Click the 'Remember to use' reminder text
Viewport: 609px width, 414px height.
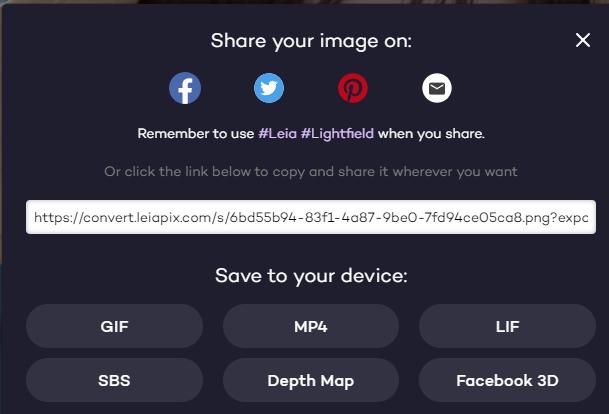pyautogui.click(x=196, y=134)
